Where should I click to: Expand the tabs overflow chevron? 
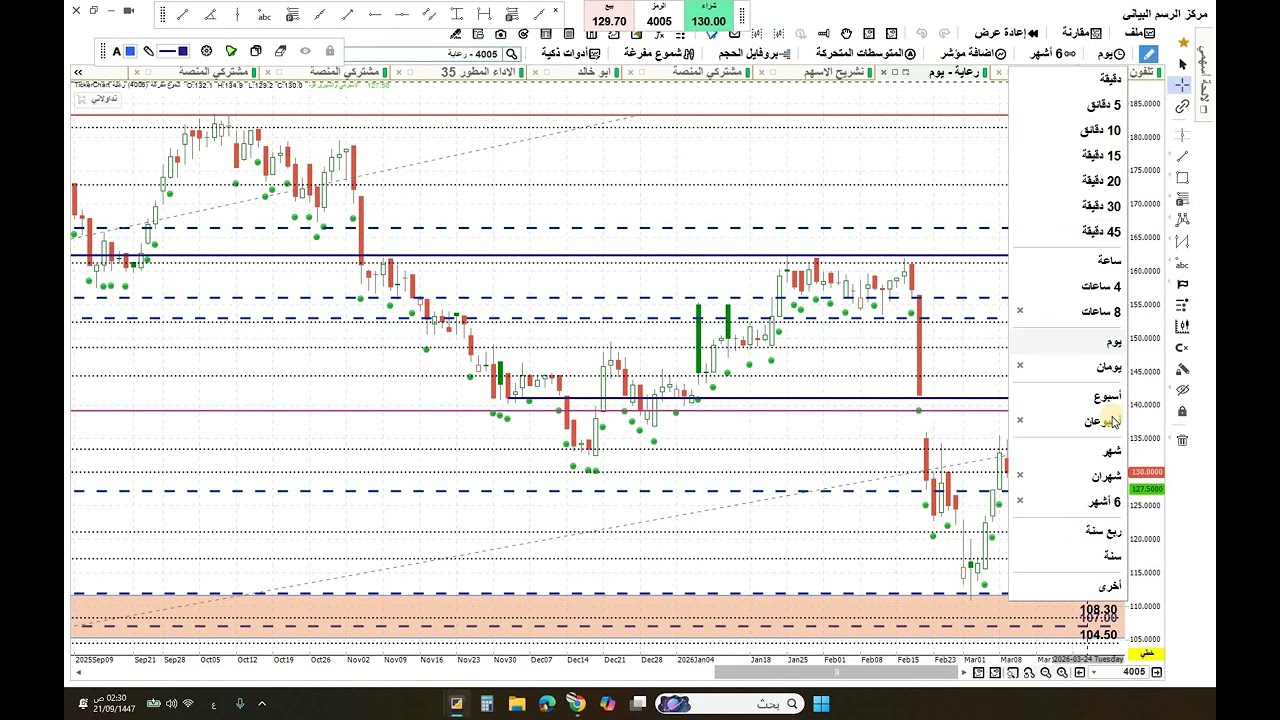77,72
